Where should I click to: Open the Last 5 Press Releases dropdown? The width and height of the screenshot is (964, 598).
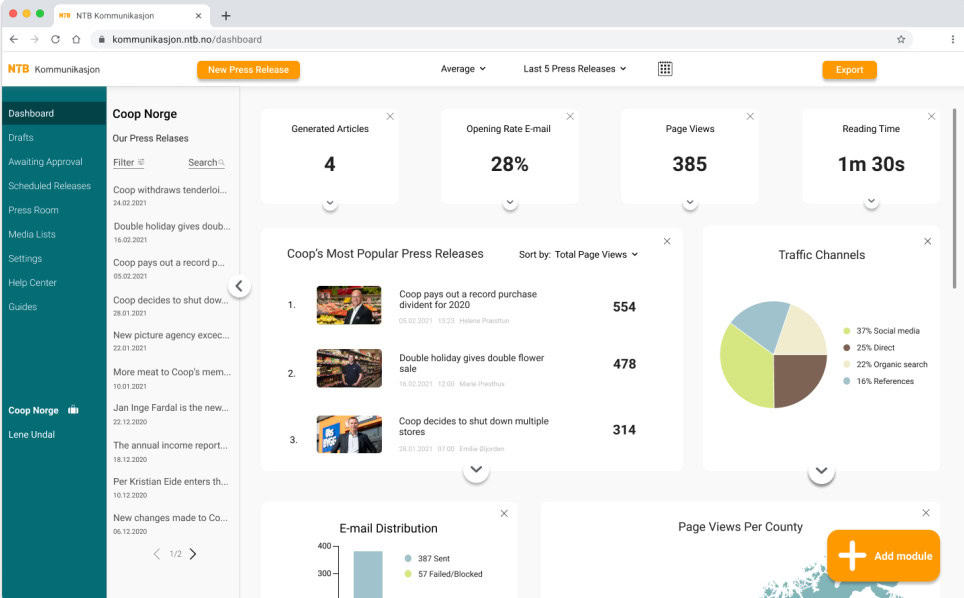pyautogui.click(x=575, y=69)
